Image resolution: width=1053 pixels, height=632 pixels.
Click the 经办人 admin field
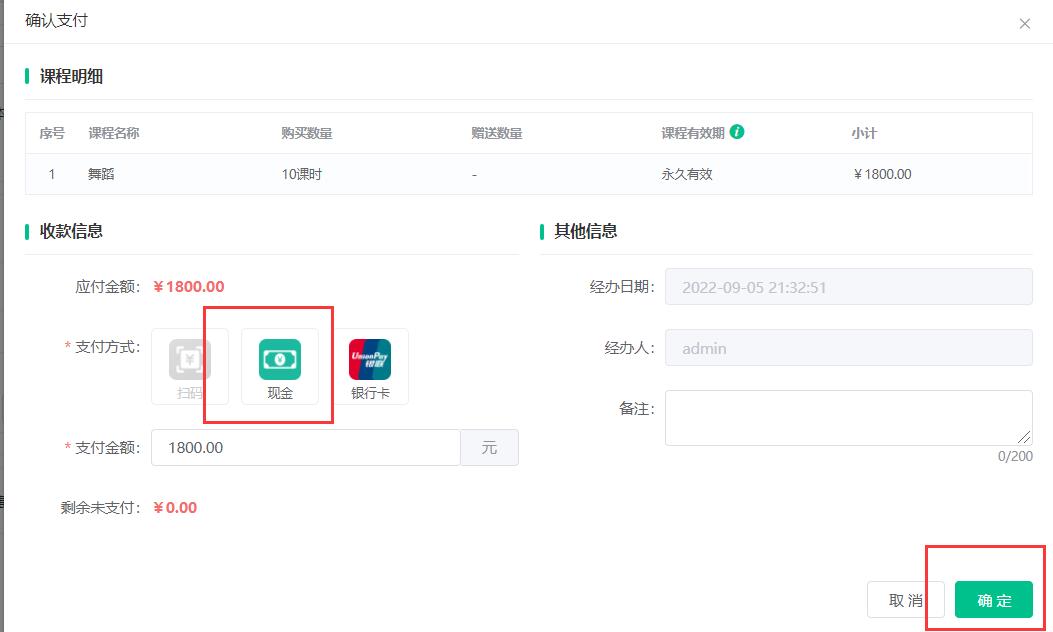(849, 348)
